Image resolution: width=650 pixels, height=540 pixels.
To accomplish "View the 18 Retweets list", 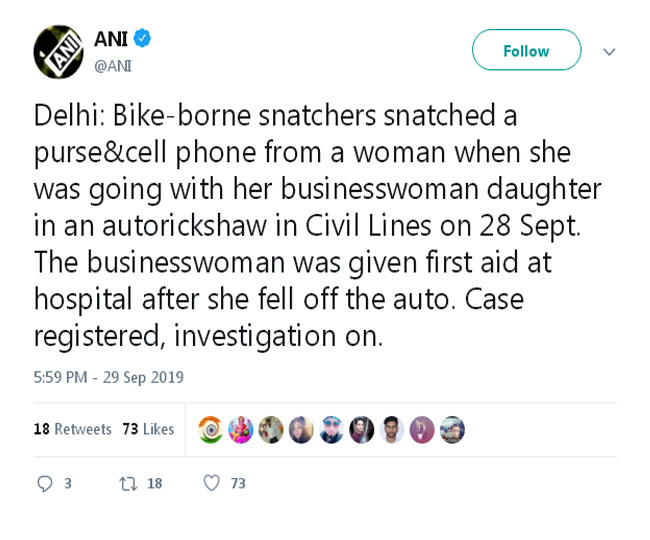I will coord(72,429).
